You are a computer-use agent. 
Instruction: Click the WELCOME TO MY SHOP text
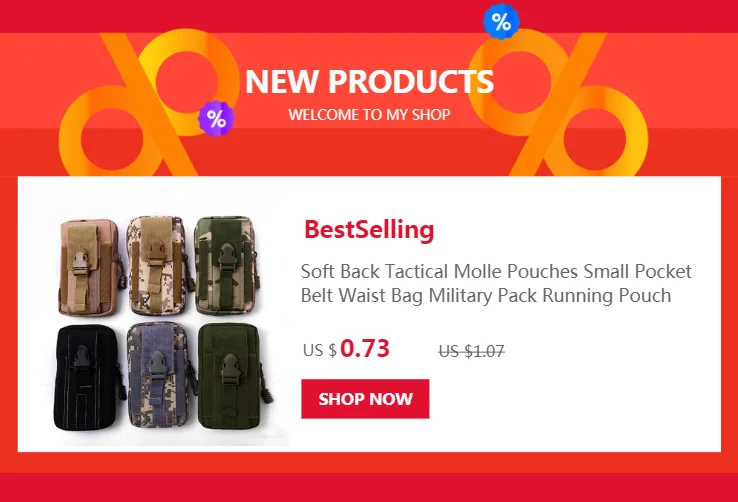[x=369, y=114]
